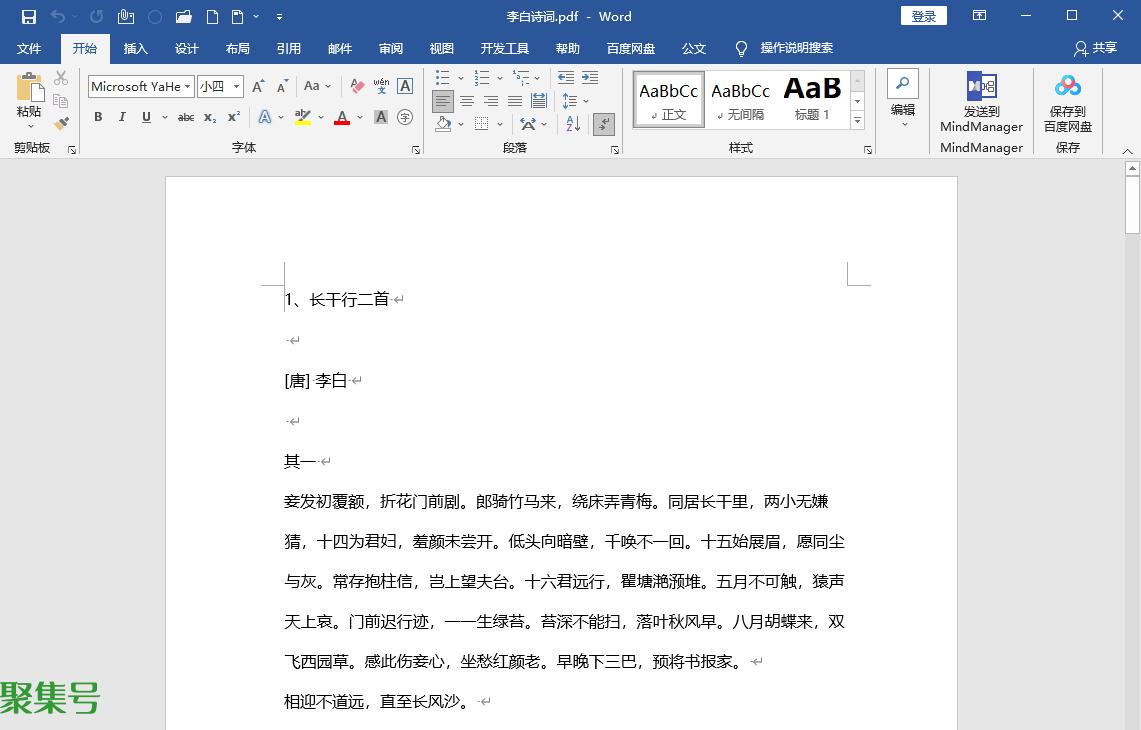The width and height of the screenshot is (1141, 730).
Task: Click the Grow Font size icon
Action: (x=259, y=87)
